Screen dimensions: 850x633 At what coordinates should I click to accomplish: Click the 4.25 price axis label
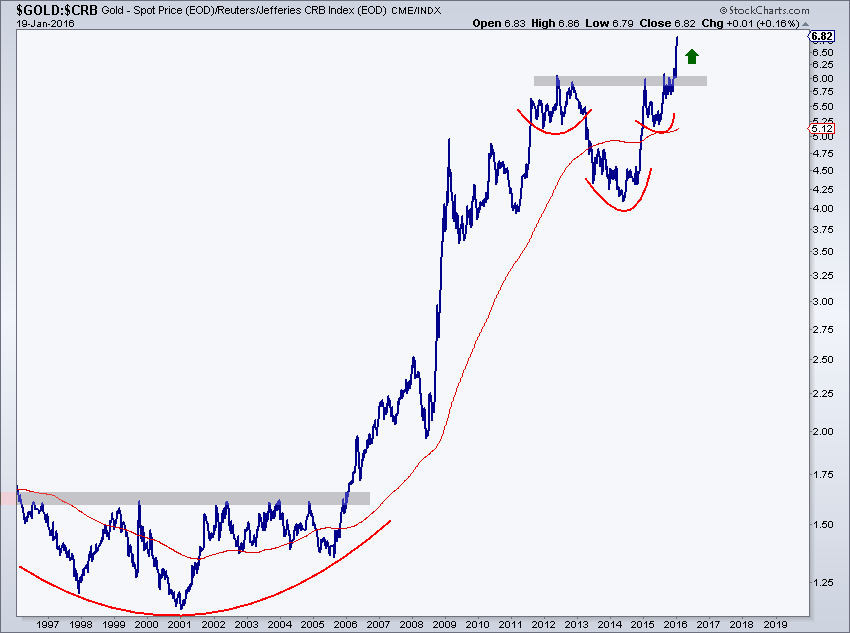[x=823, y=190]
